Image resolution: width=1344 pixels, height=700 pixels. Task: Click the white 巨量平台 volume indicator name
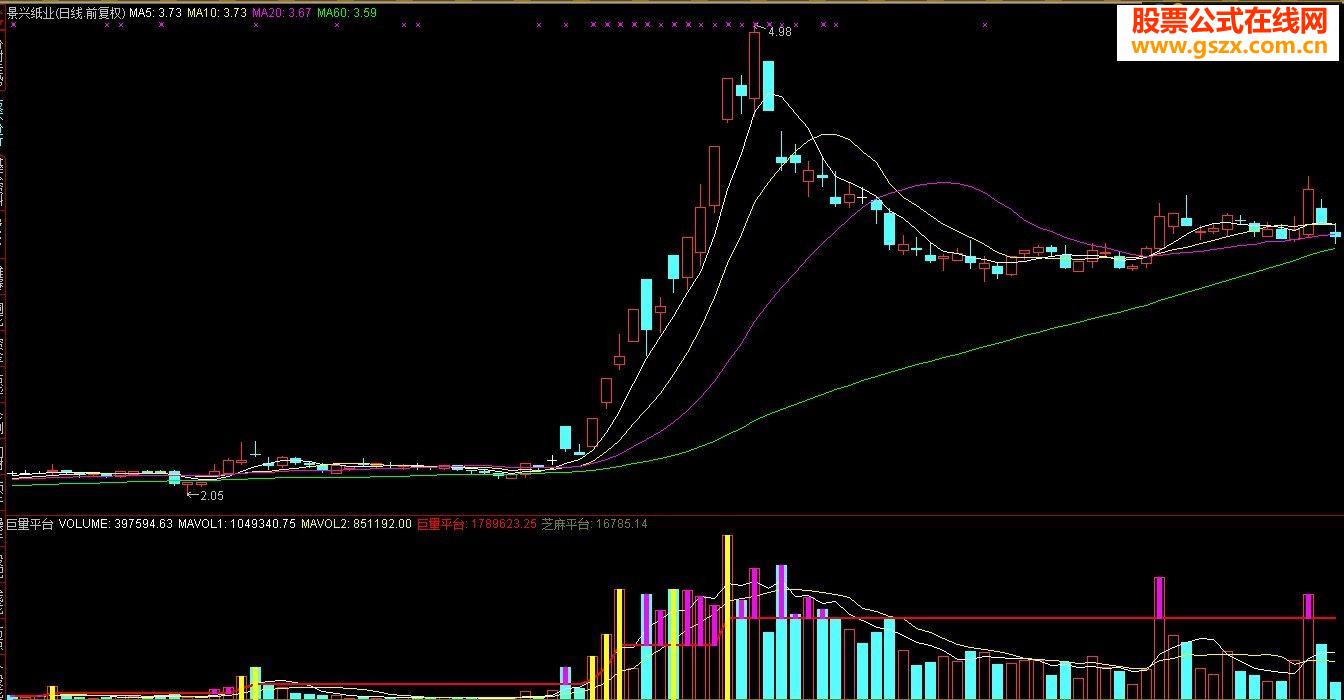coord(30,523)
